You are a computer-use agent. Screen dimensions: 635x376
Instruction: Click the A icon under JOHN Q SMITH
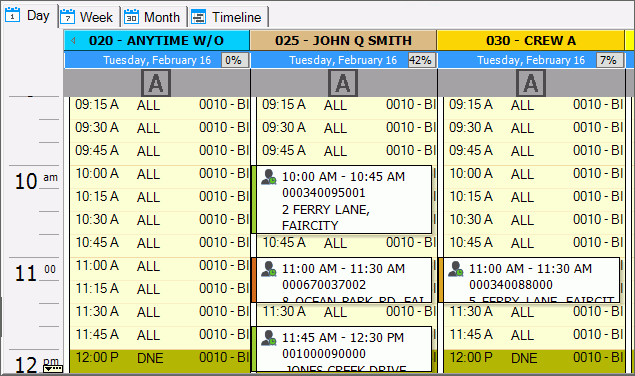[343, 83]
